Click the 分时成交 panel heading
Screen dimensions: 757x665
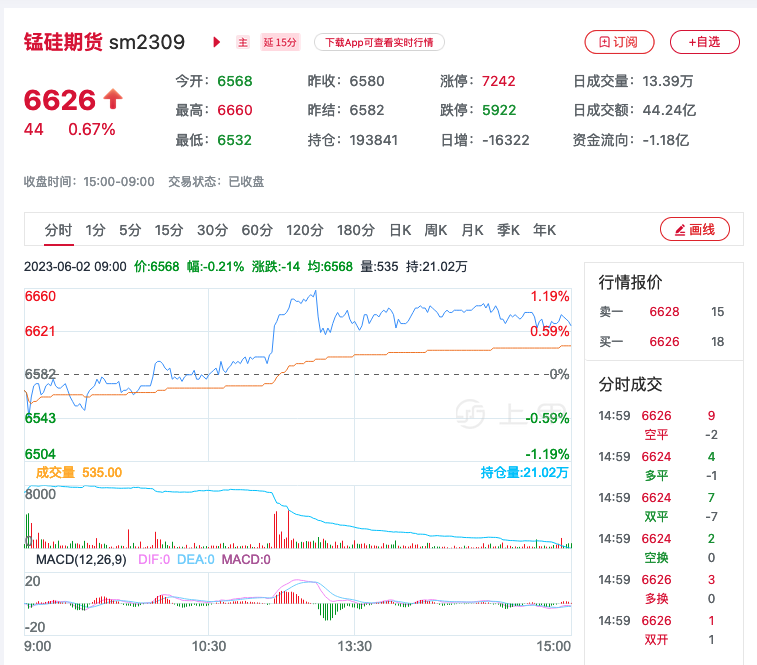click(x=631, y=384)
